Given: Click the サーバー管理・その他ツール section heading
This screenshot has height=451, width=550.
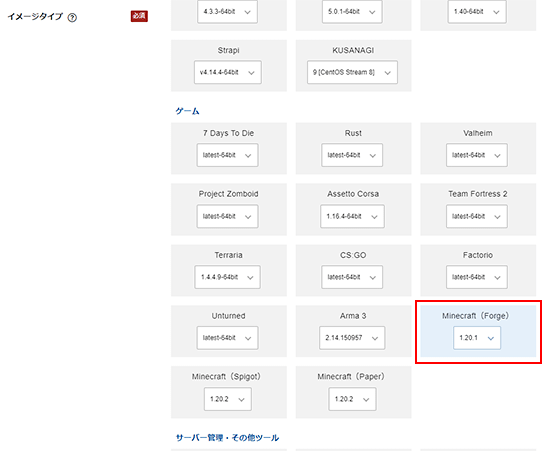Looking at the screenshot, I should tap(227, 438).
